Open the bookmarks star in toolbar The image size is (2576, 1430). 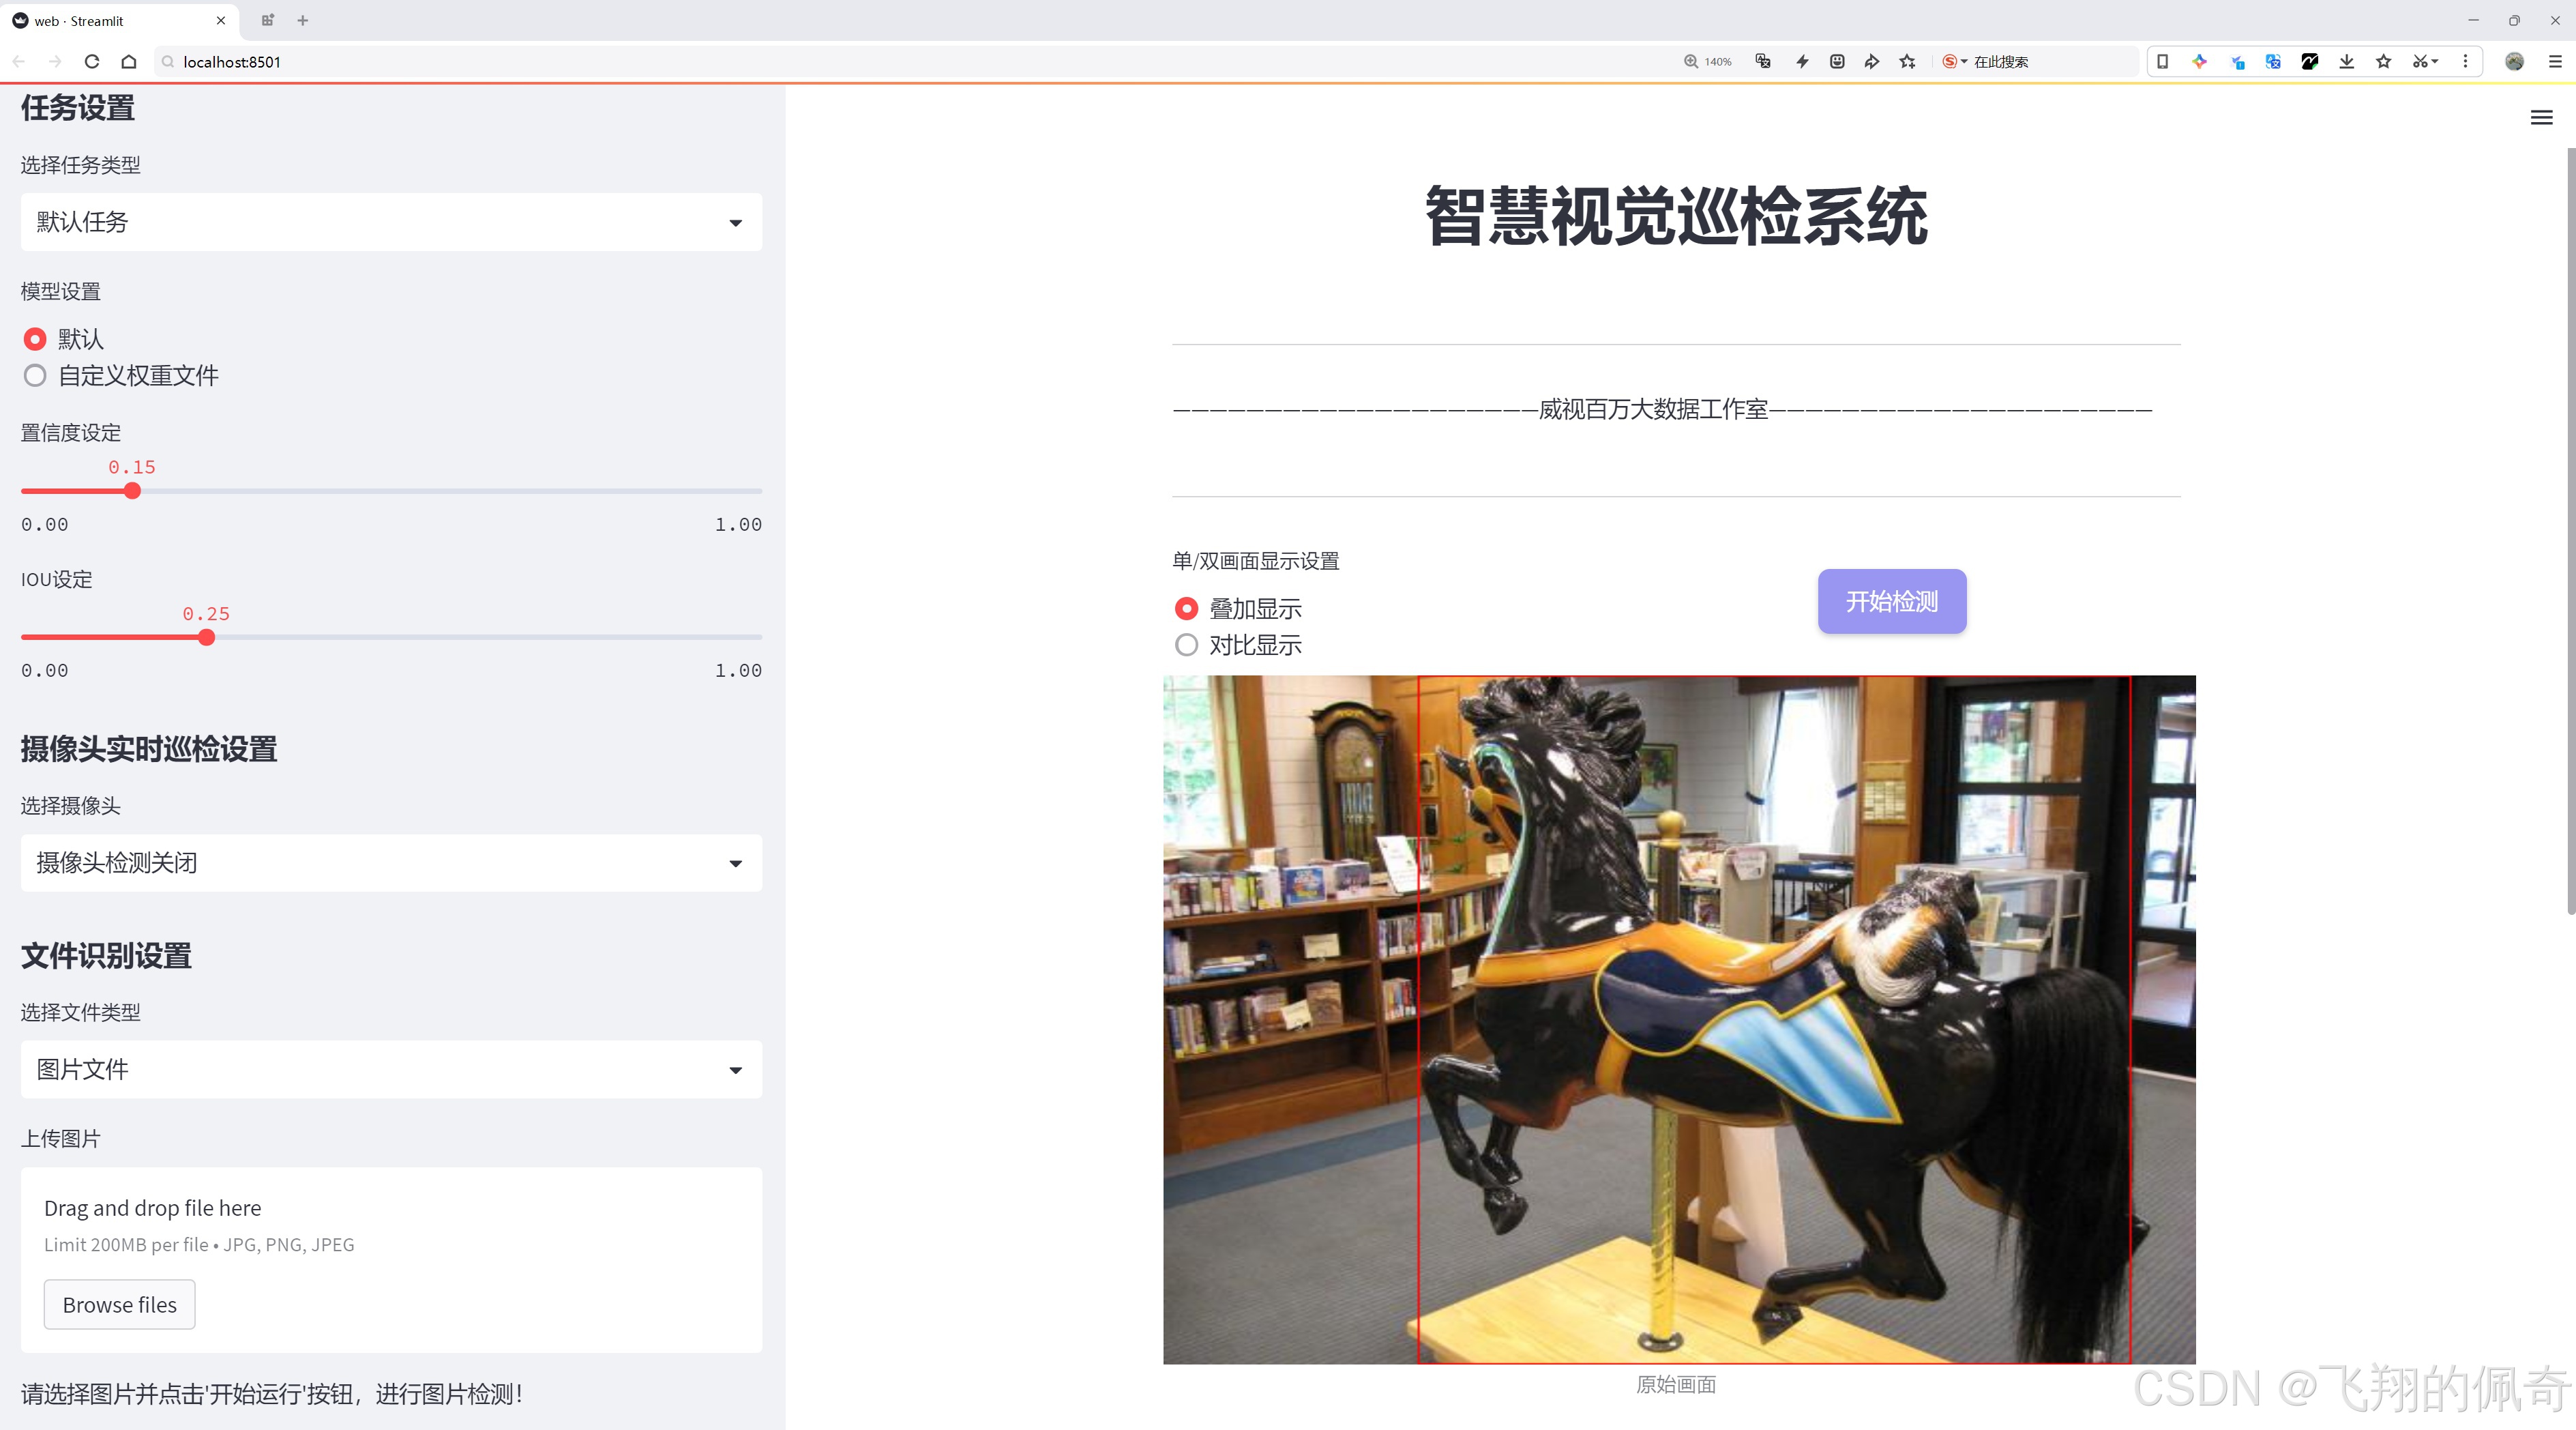[x=2384, y=61]
